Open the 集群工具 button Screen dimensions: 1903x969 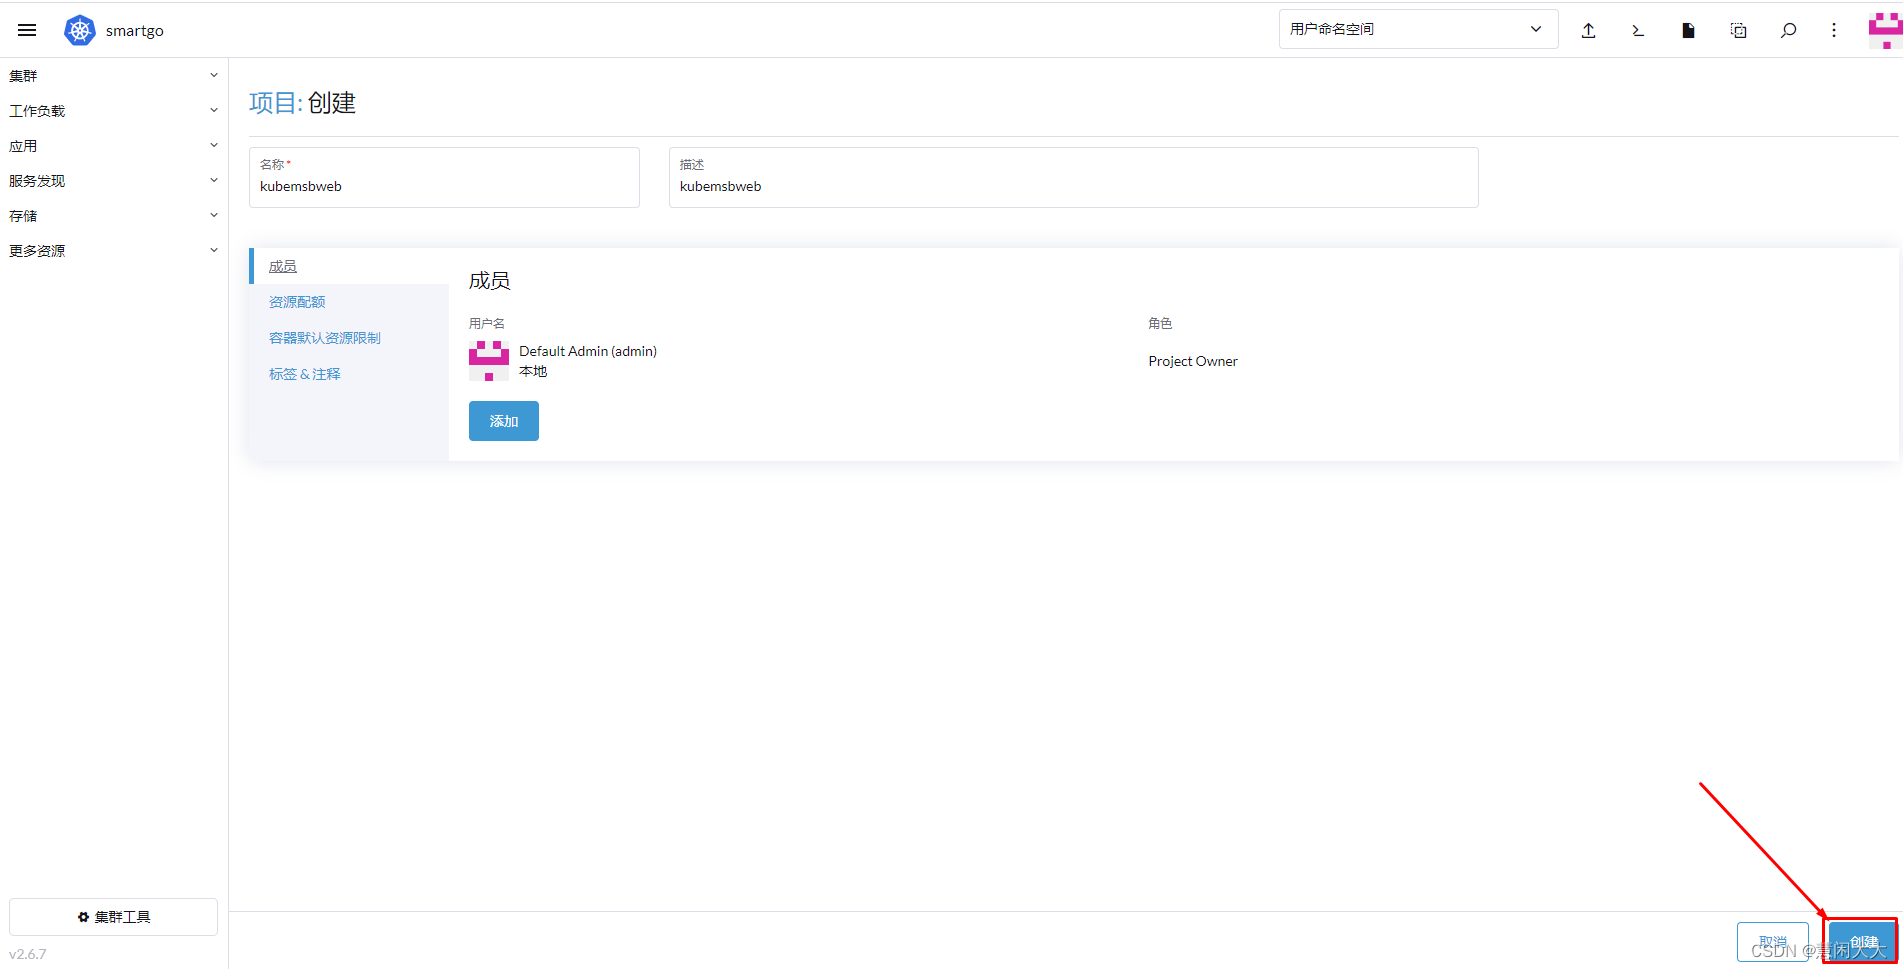coord(113,917)
